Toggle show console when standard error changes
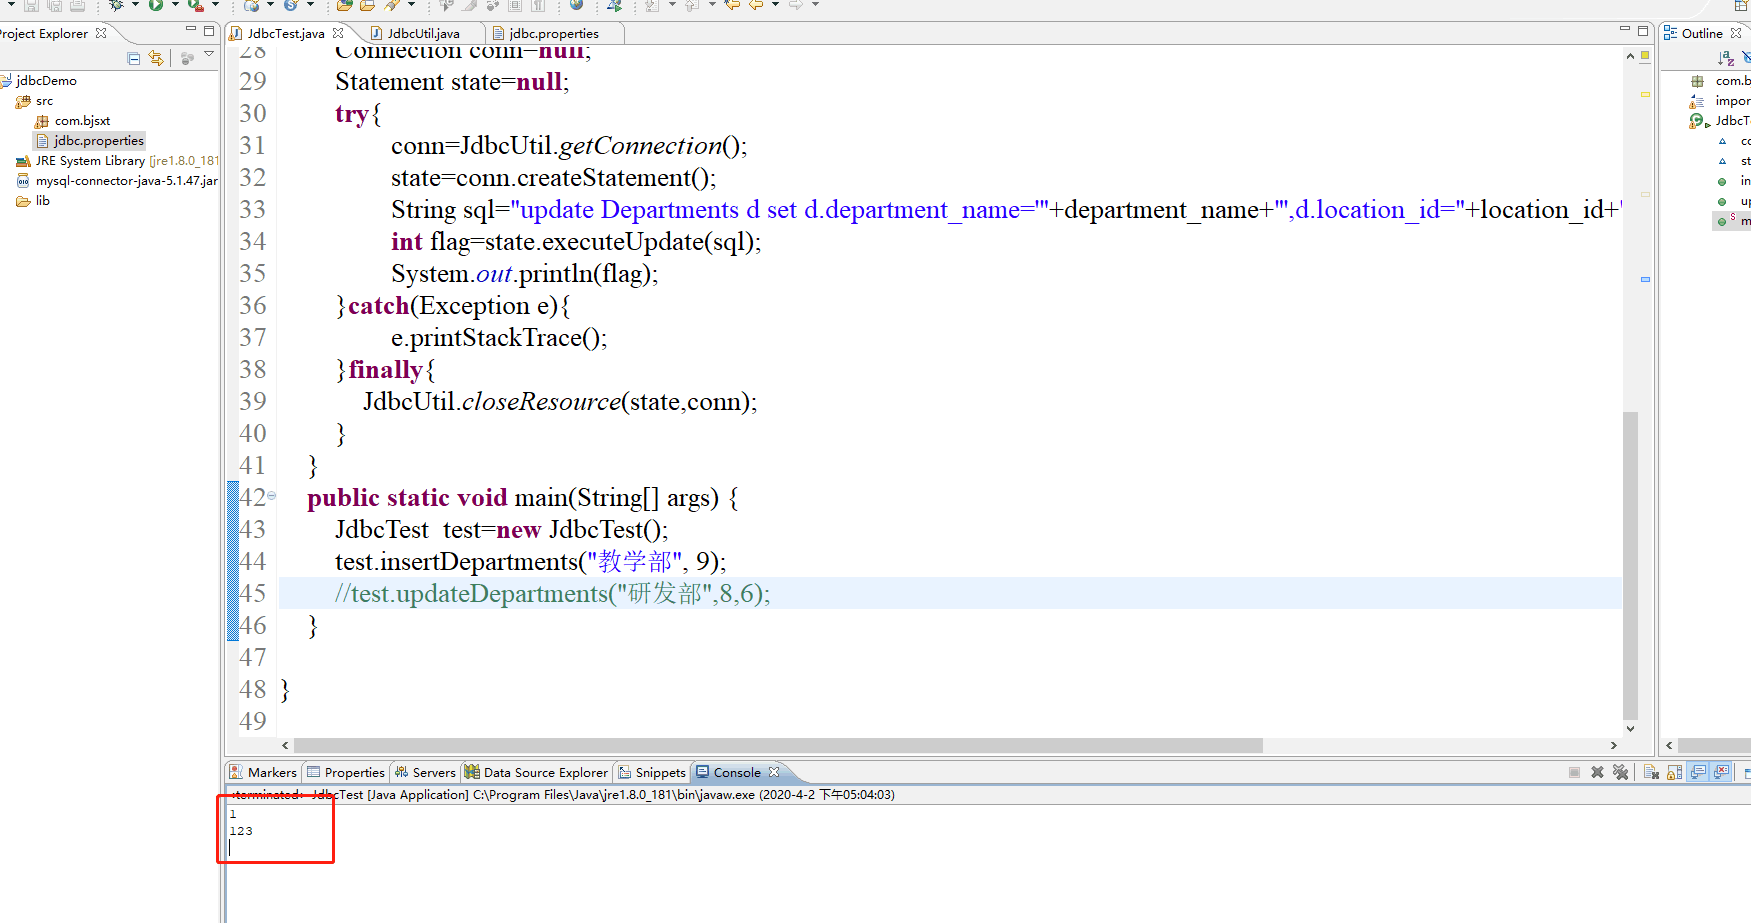Image resolution: width=1751 pixels, height=923 pixels. pos(1722,772)
